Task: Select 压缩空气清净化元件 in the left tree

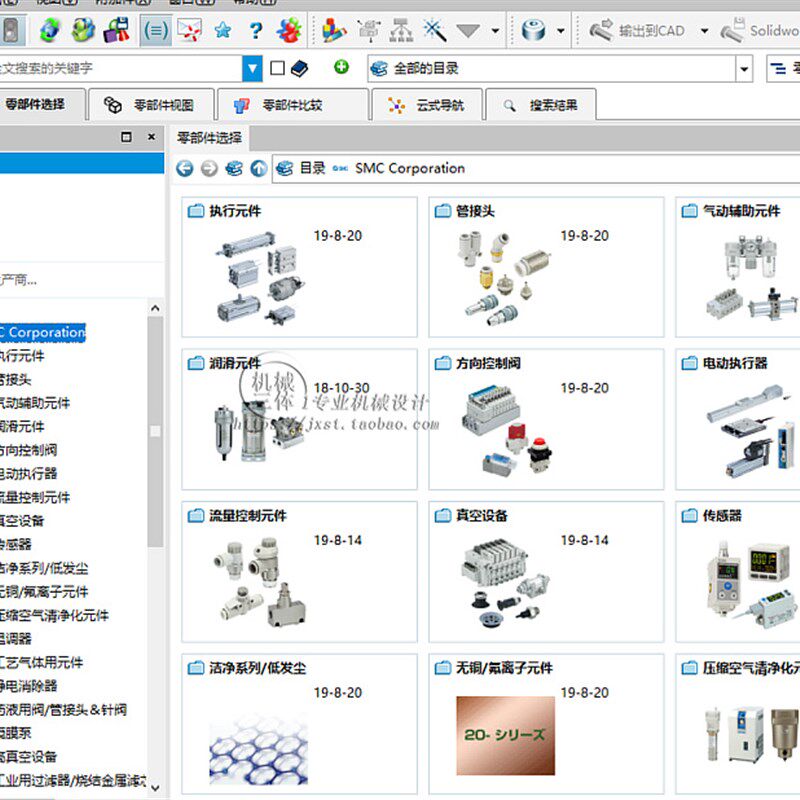Action: pyautogui.click(x=54, y=615)
